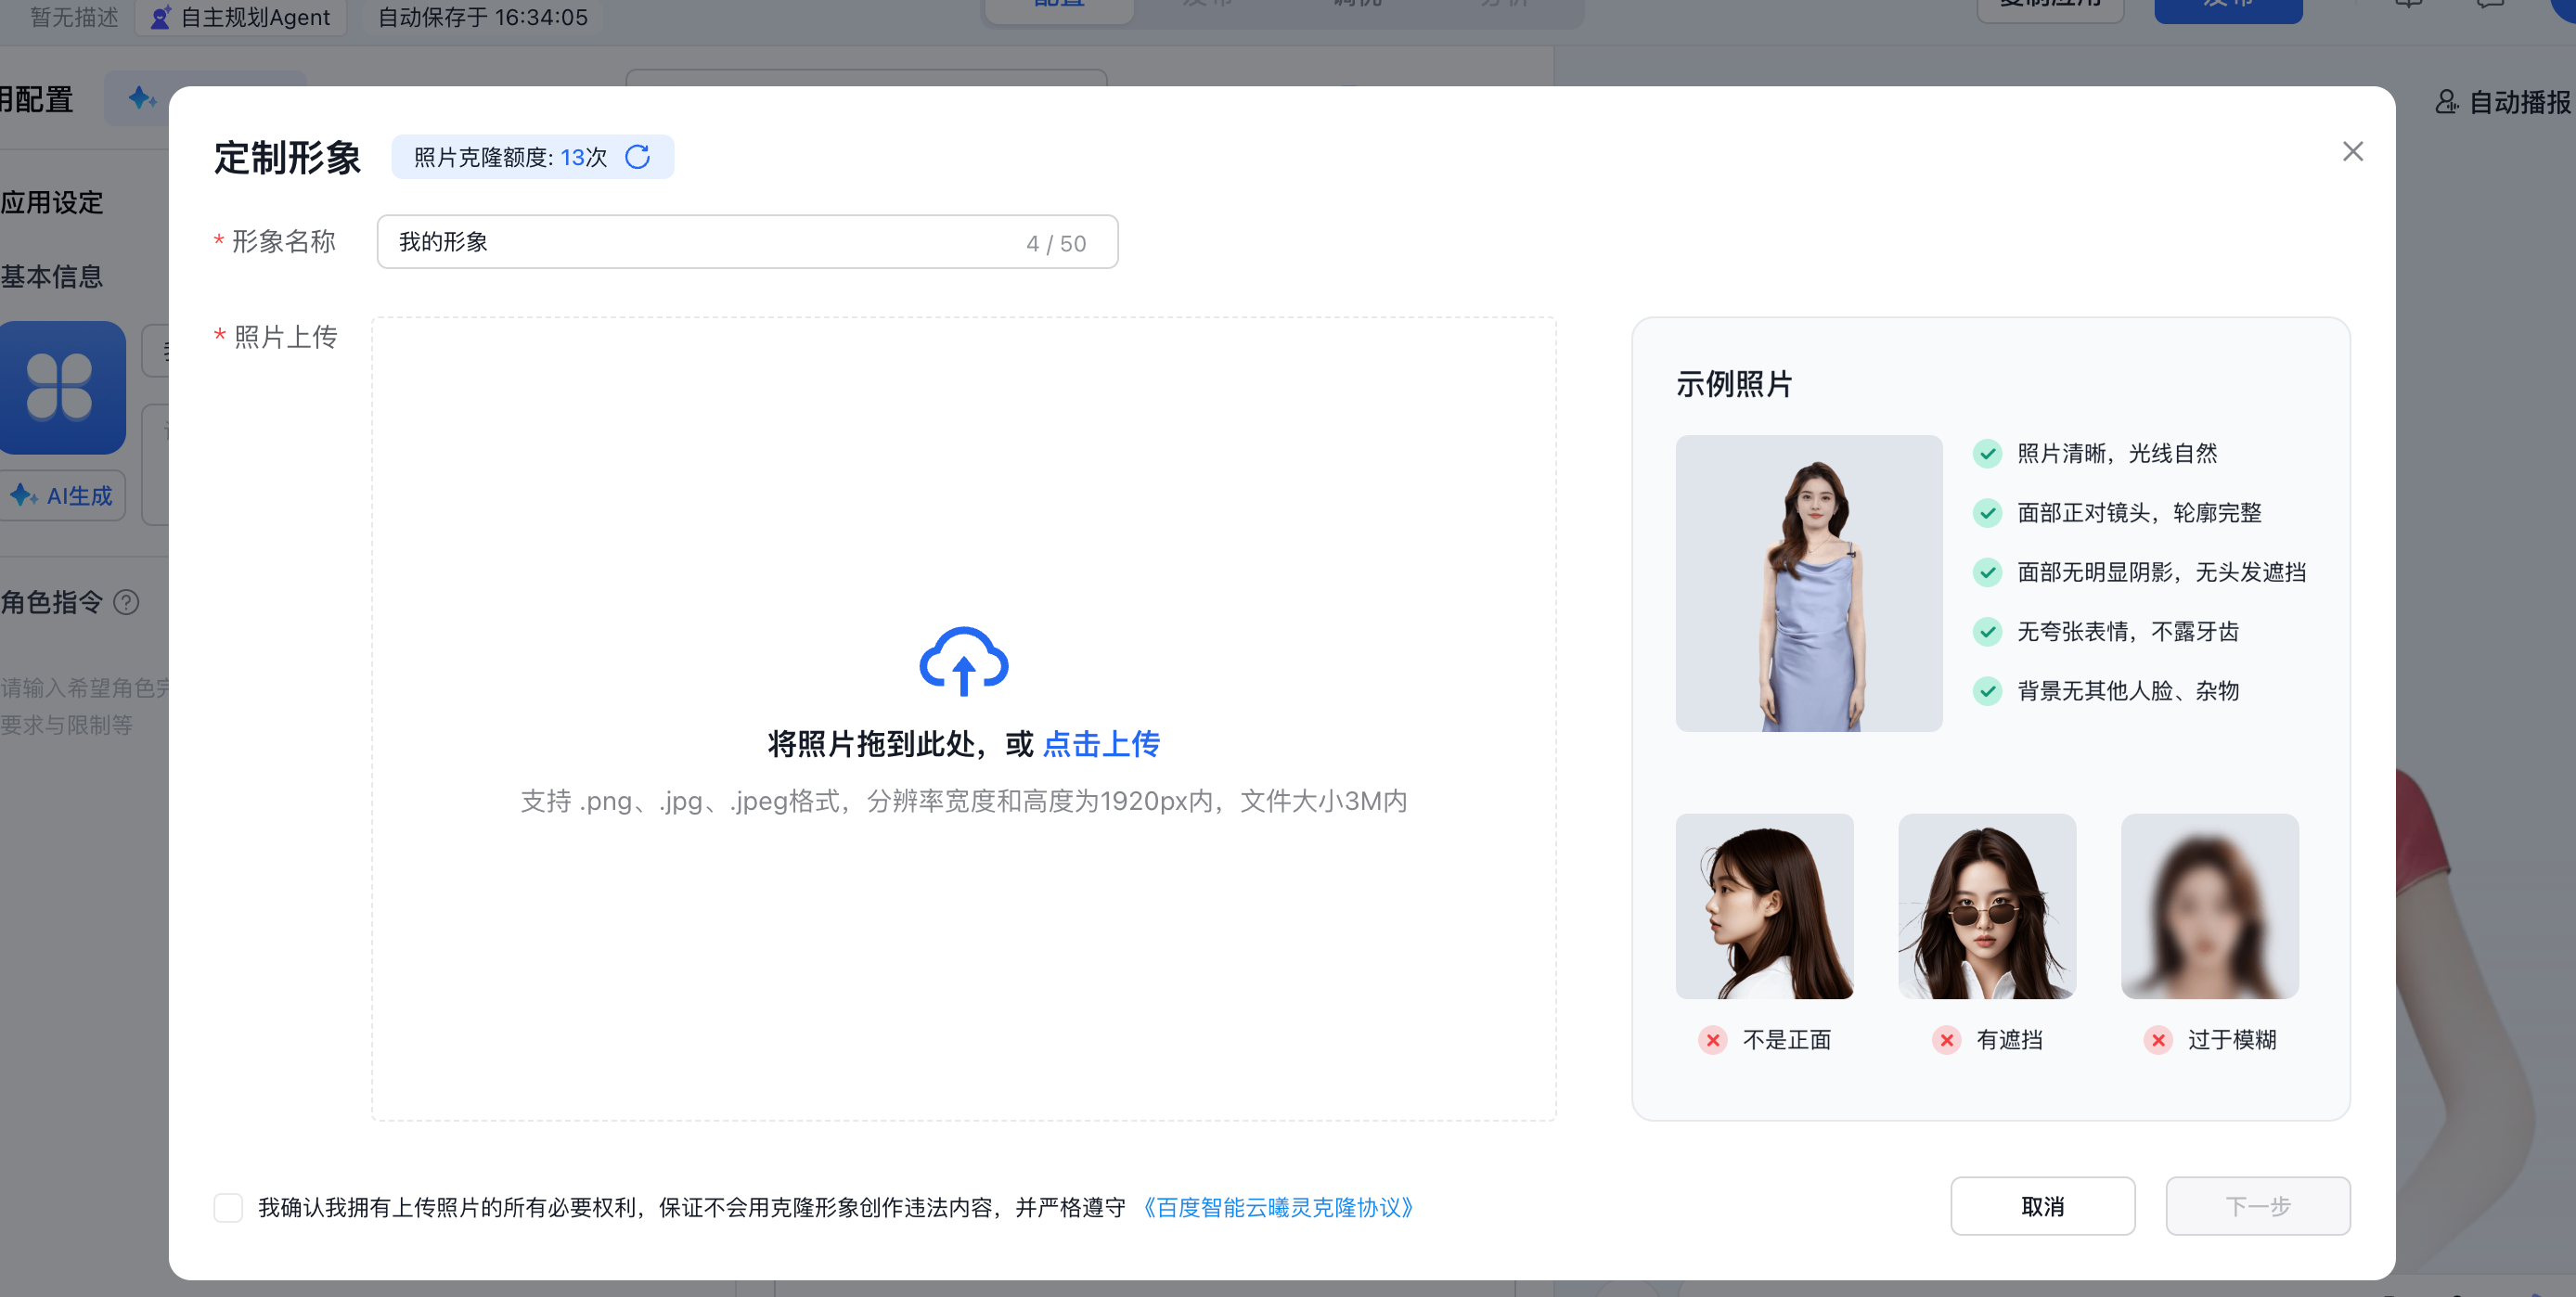The image size is (2576, 1297).
Task: Click the red X beside 不是正面
Action: click(x=1712, y=1040)
